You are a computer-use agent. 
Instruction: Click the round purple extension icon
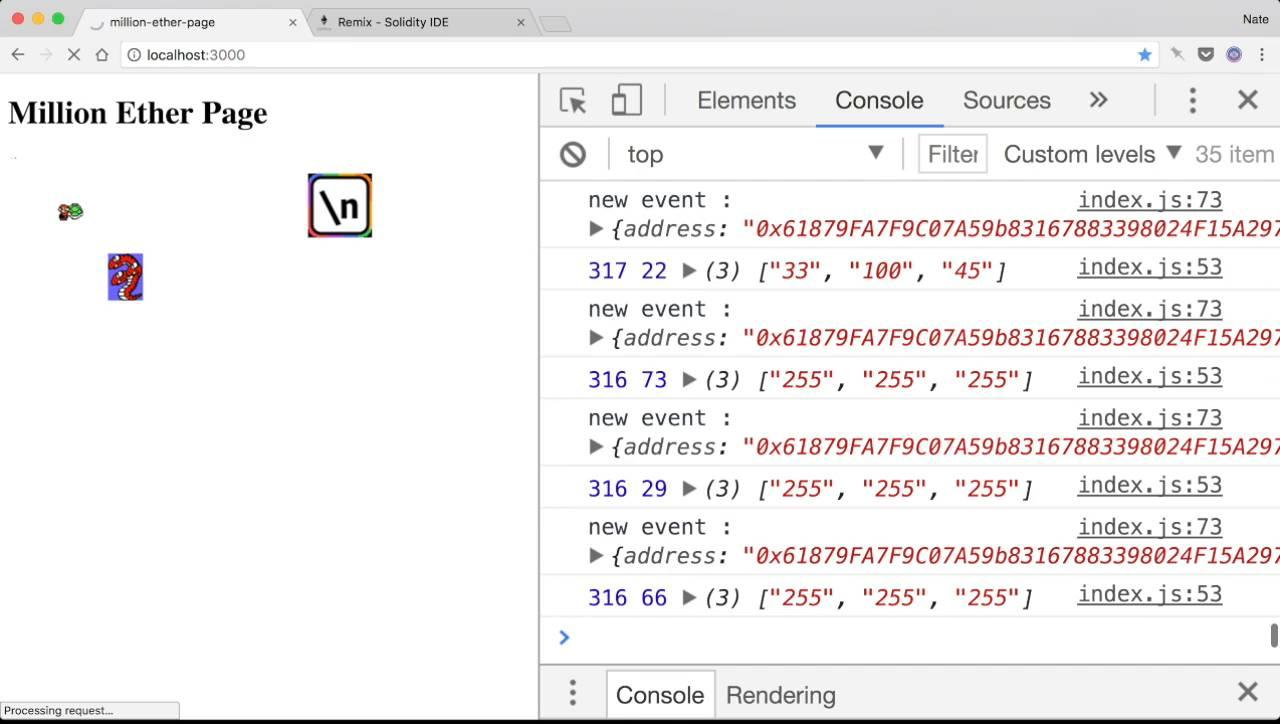click(1234, 55)
